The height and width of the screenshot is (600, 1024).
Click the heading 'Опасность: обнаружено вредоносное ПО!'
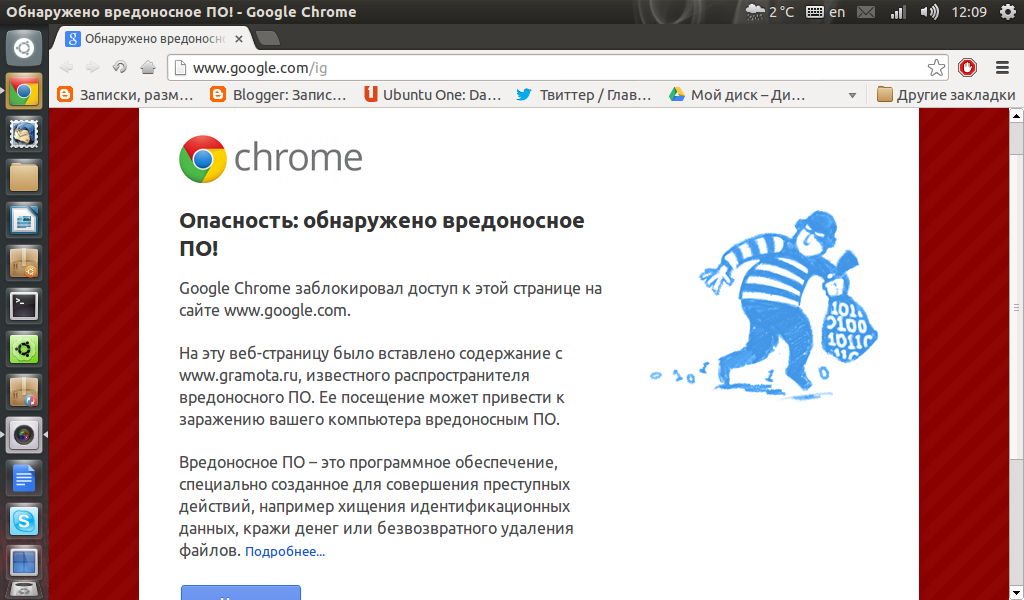[381, 234]
